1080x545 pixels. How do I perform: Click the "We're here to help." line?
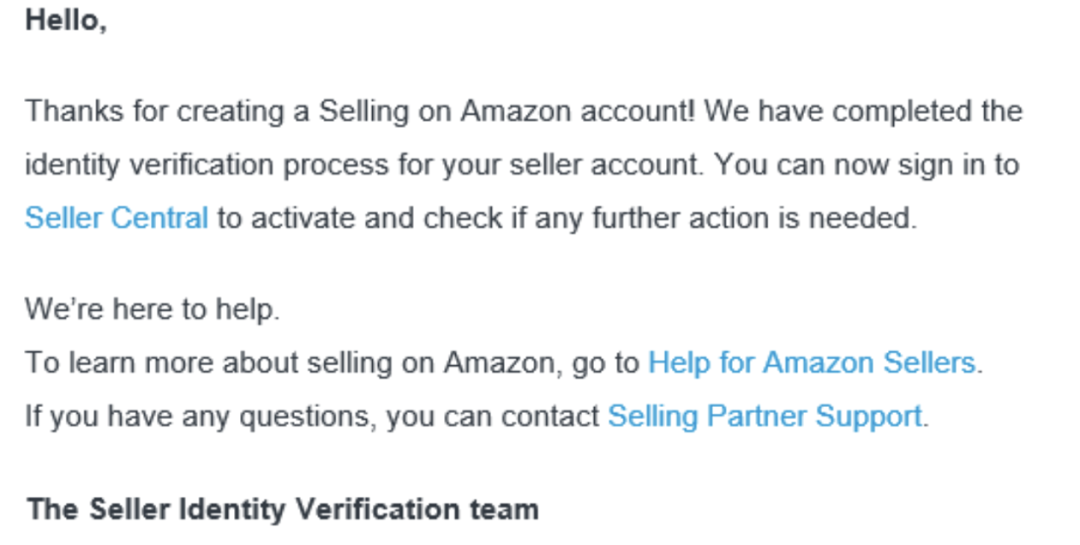tap(152, 309)
